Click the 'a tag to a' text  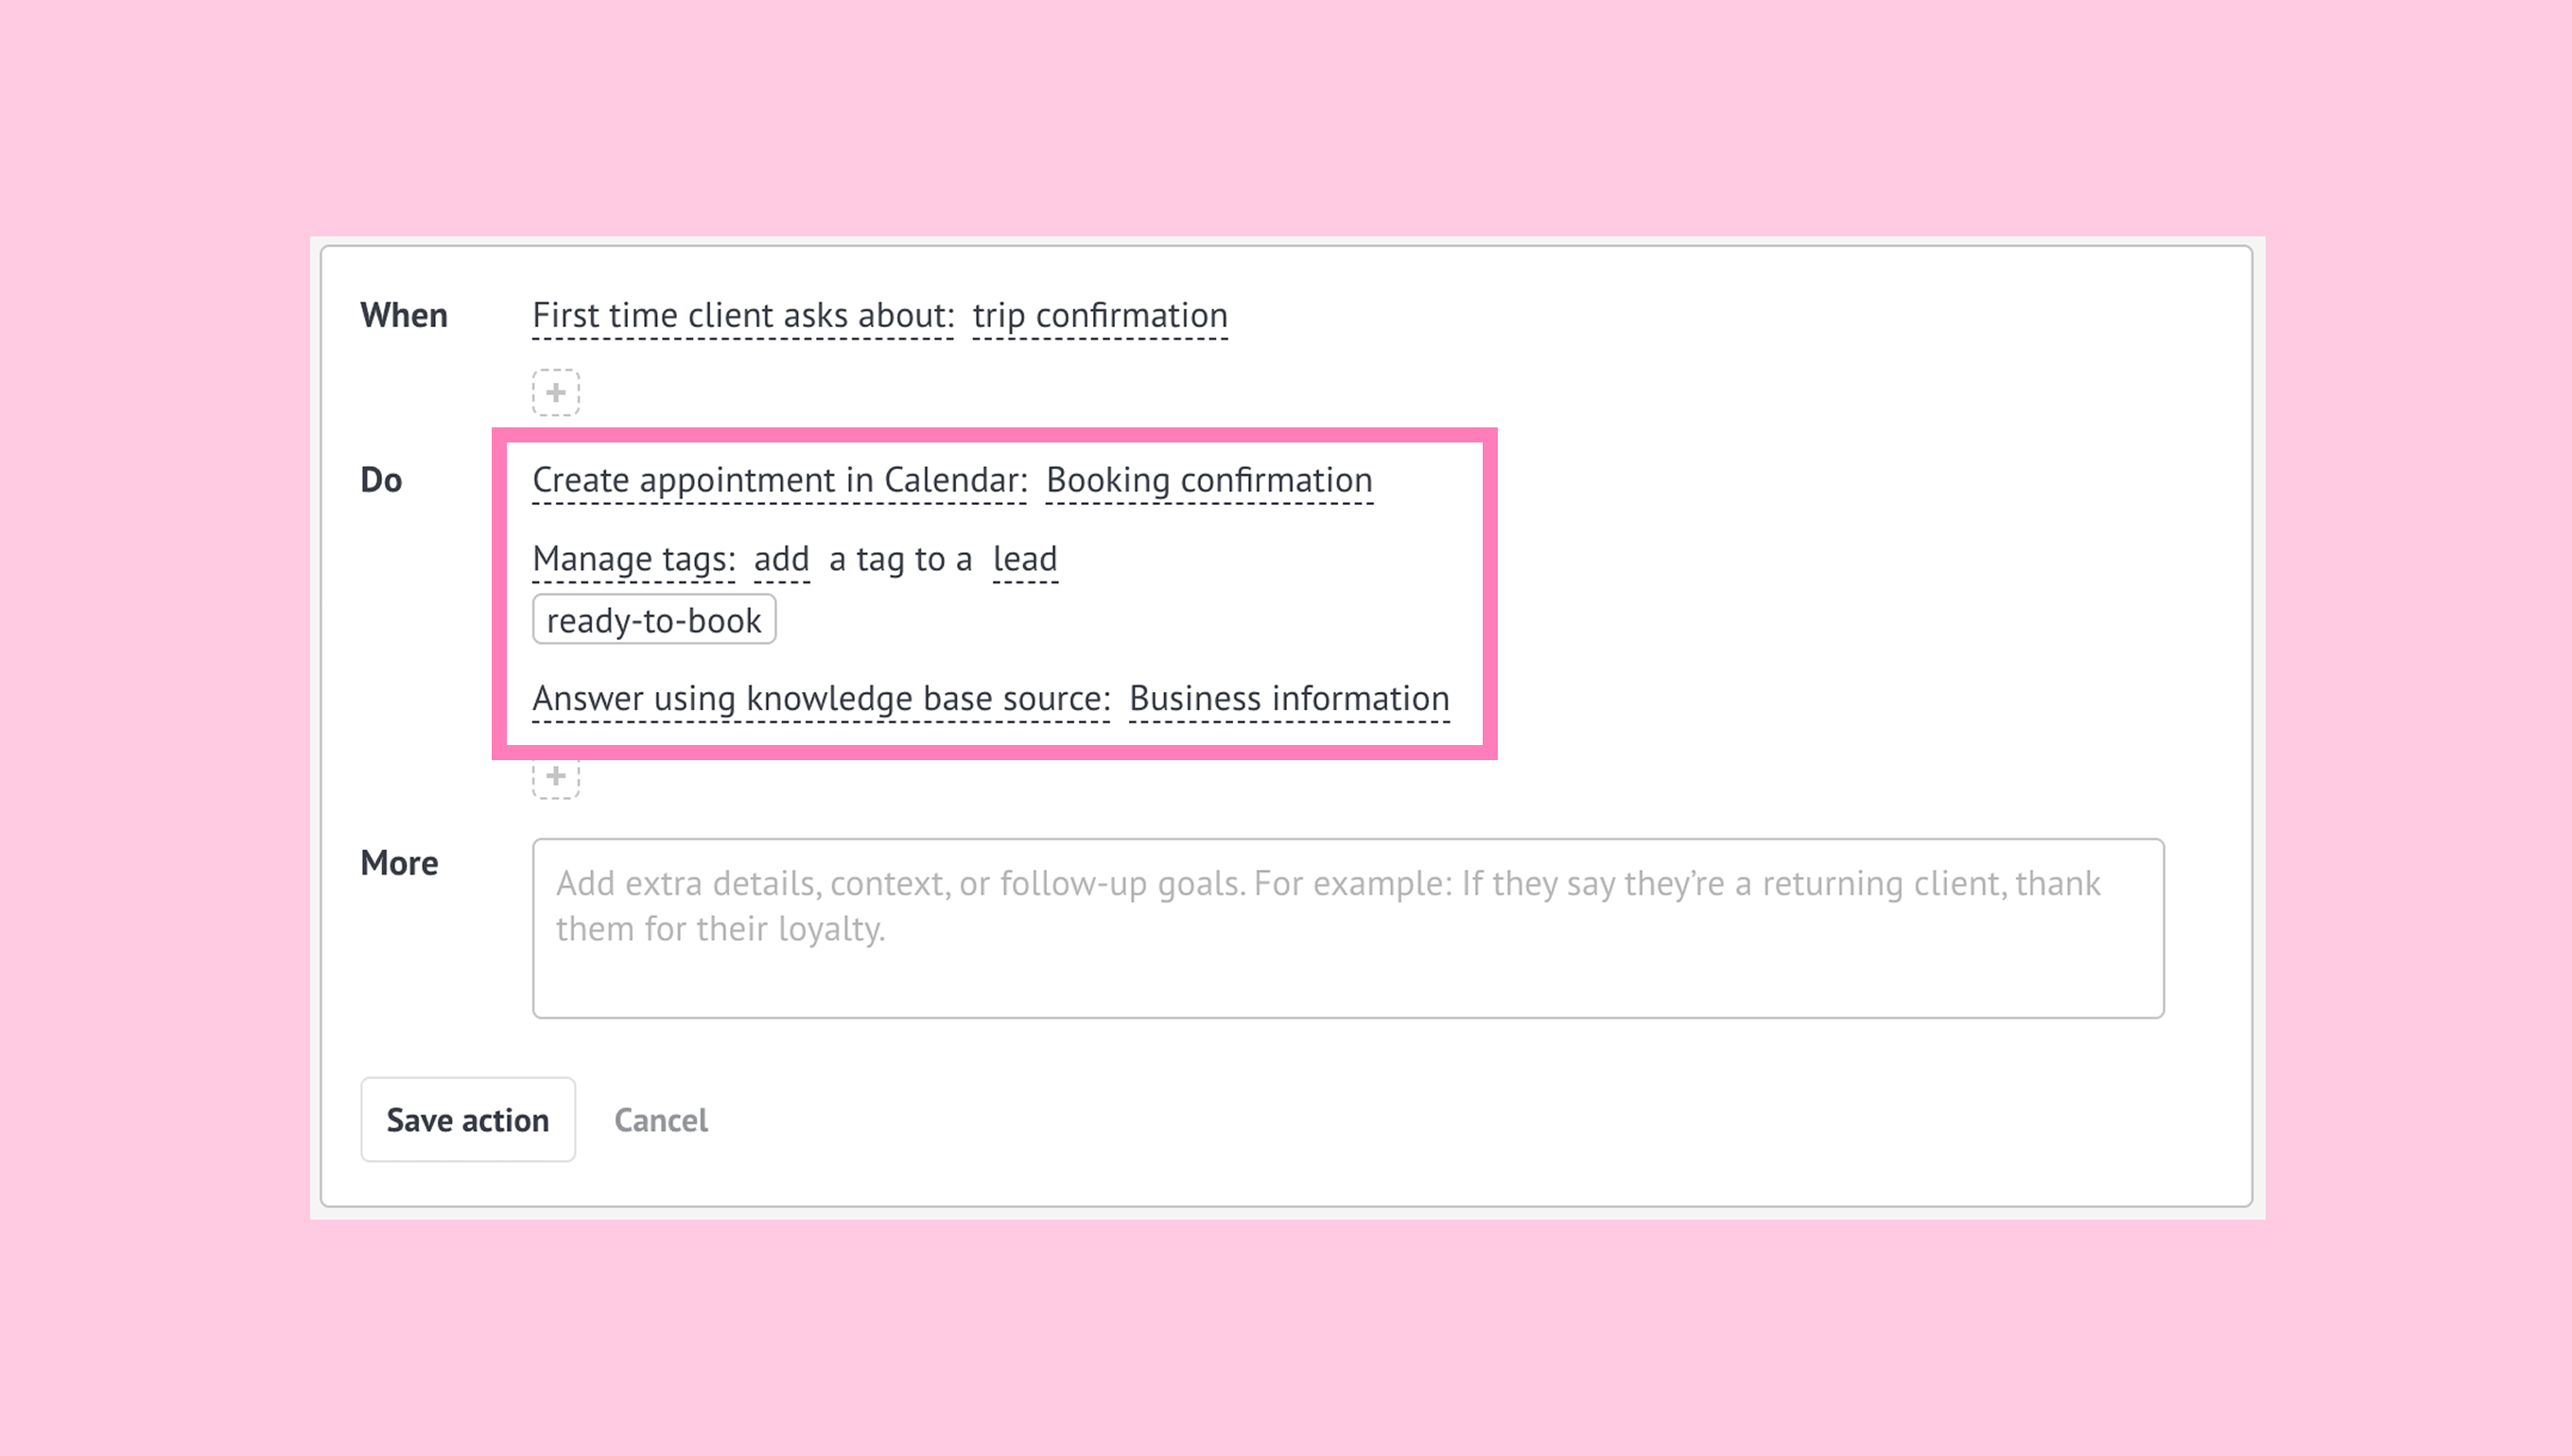[900, 559]
